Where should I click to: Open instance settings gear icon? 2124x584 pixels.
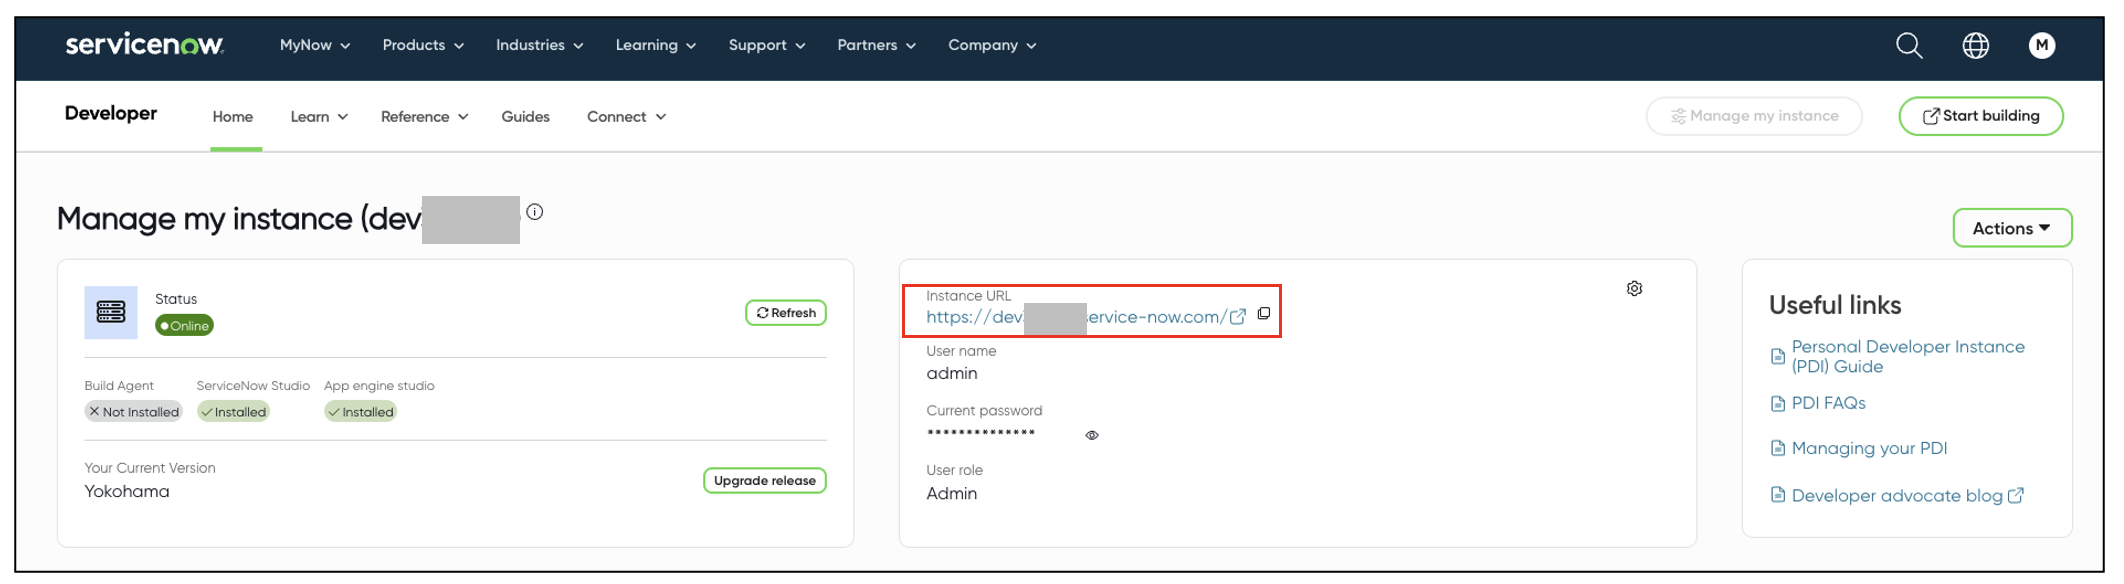point(1634,288)
